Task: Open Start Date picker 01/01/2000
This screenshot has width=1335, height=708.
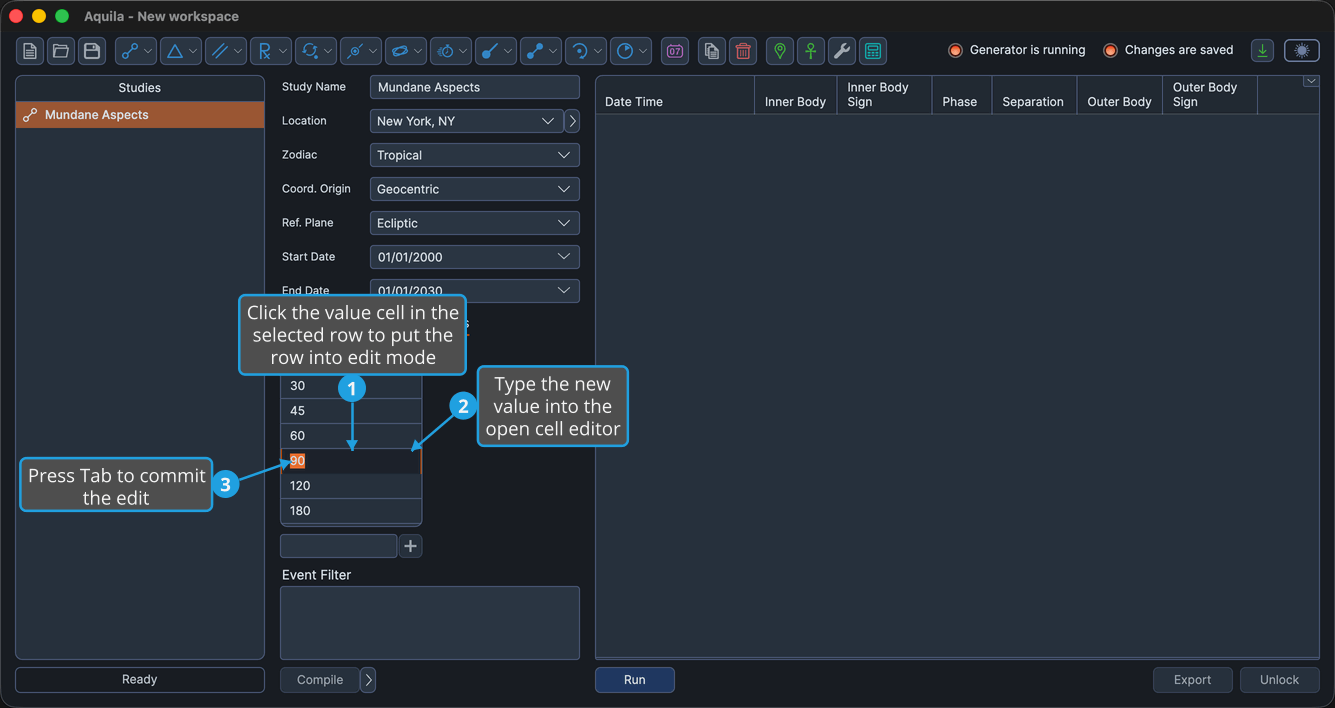Action: click(x=475, y=257)
